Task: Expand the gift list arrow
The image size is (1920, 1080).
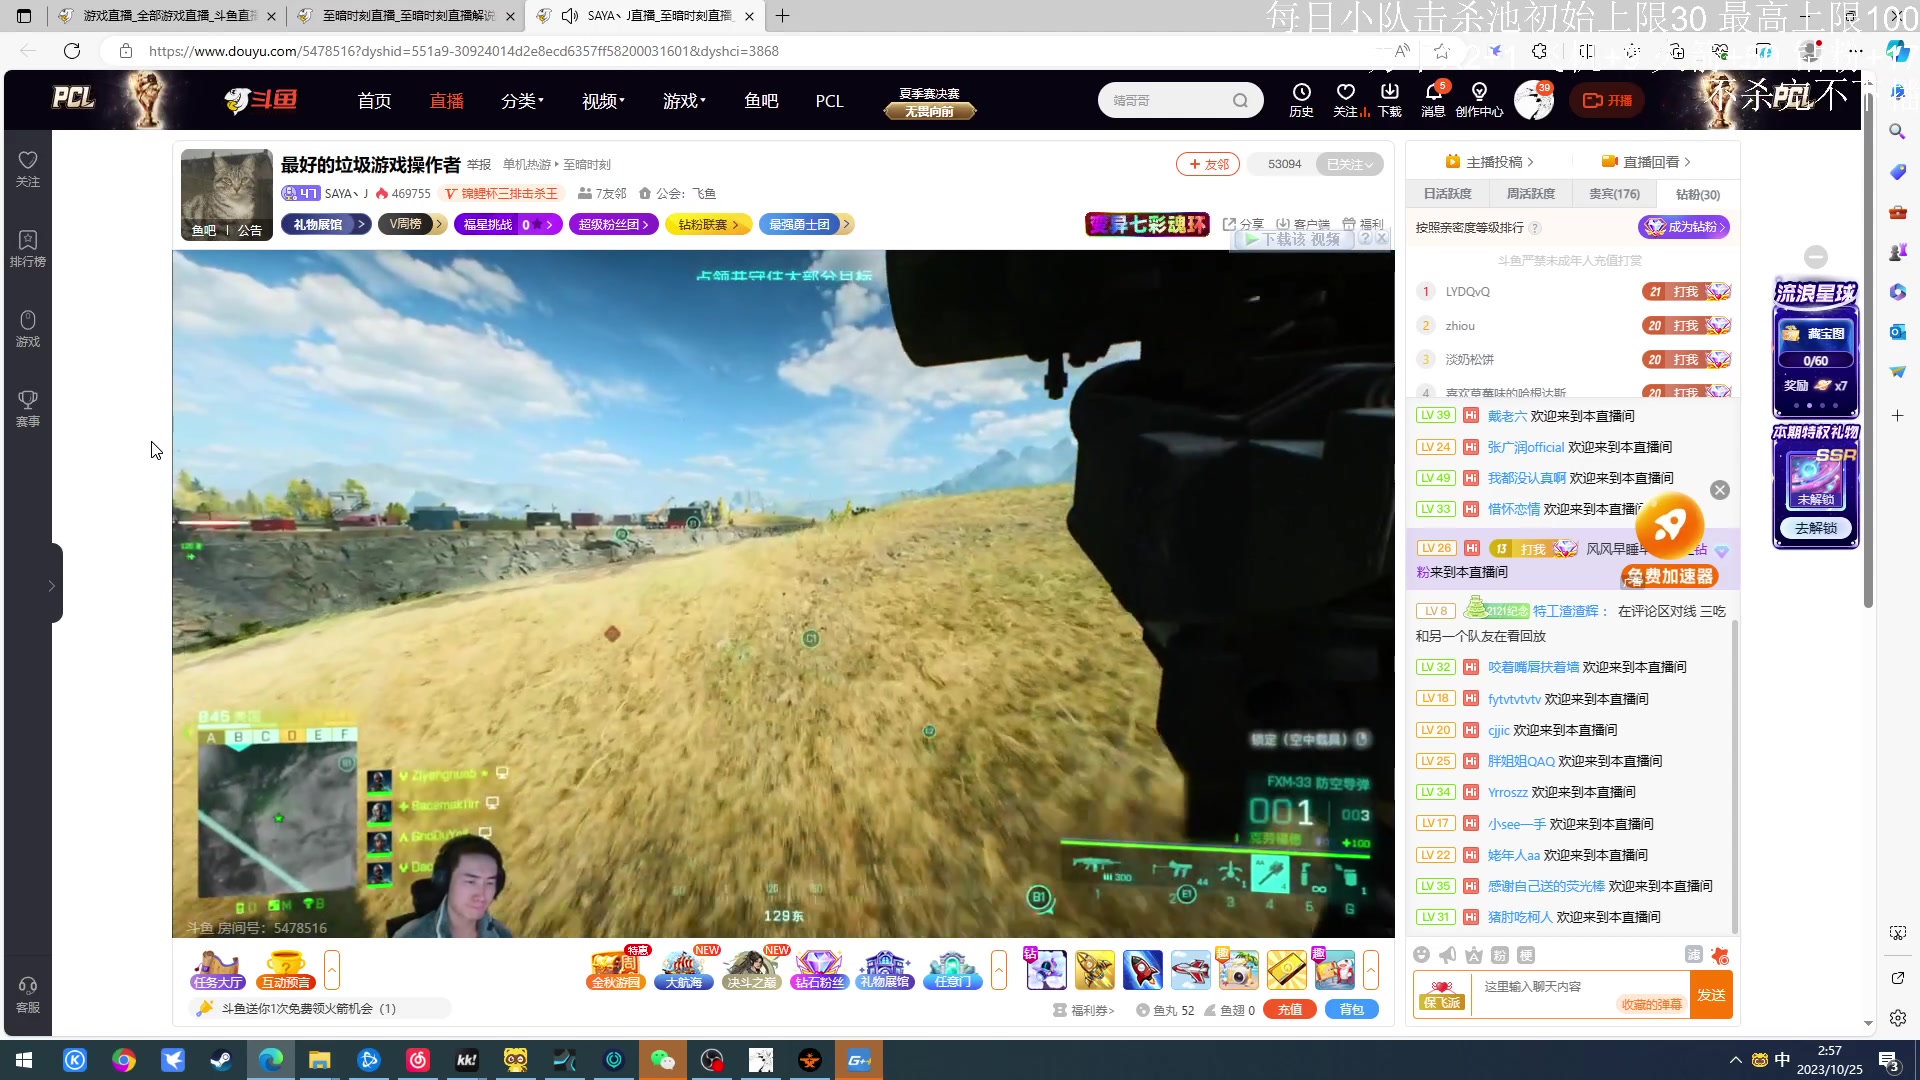Action: point(1371,970)
